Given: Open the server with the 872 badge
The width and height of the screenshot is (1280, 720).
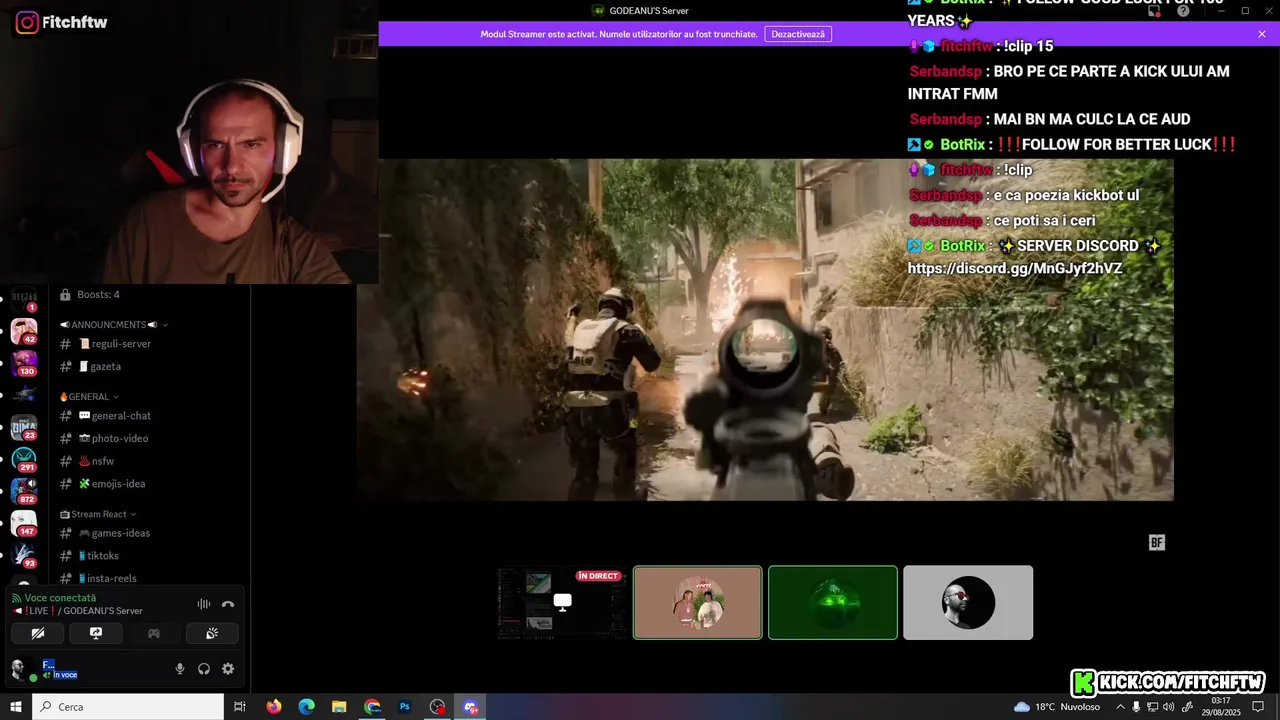Looking at the screenshot, I should pyautogui.click(x=24, y=491).
